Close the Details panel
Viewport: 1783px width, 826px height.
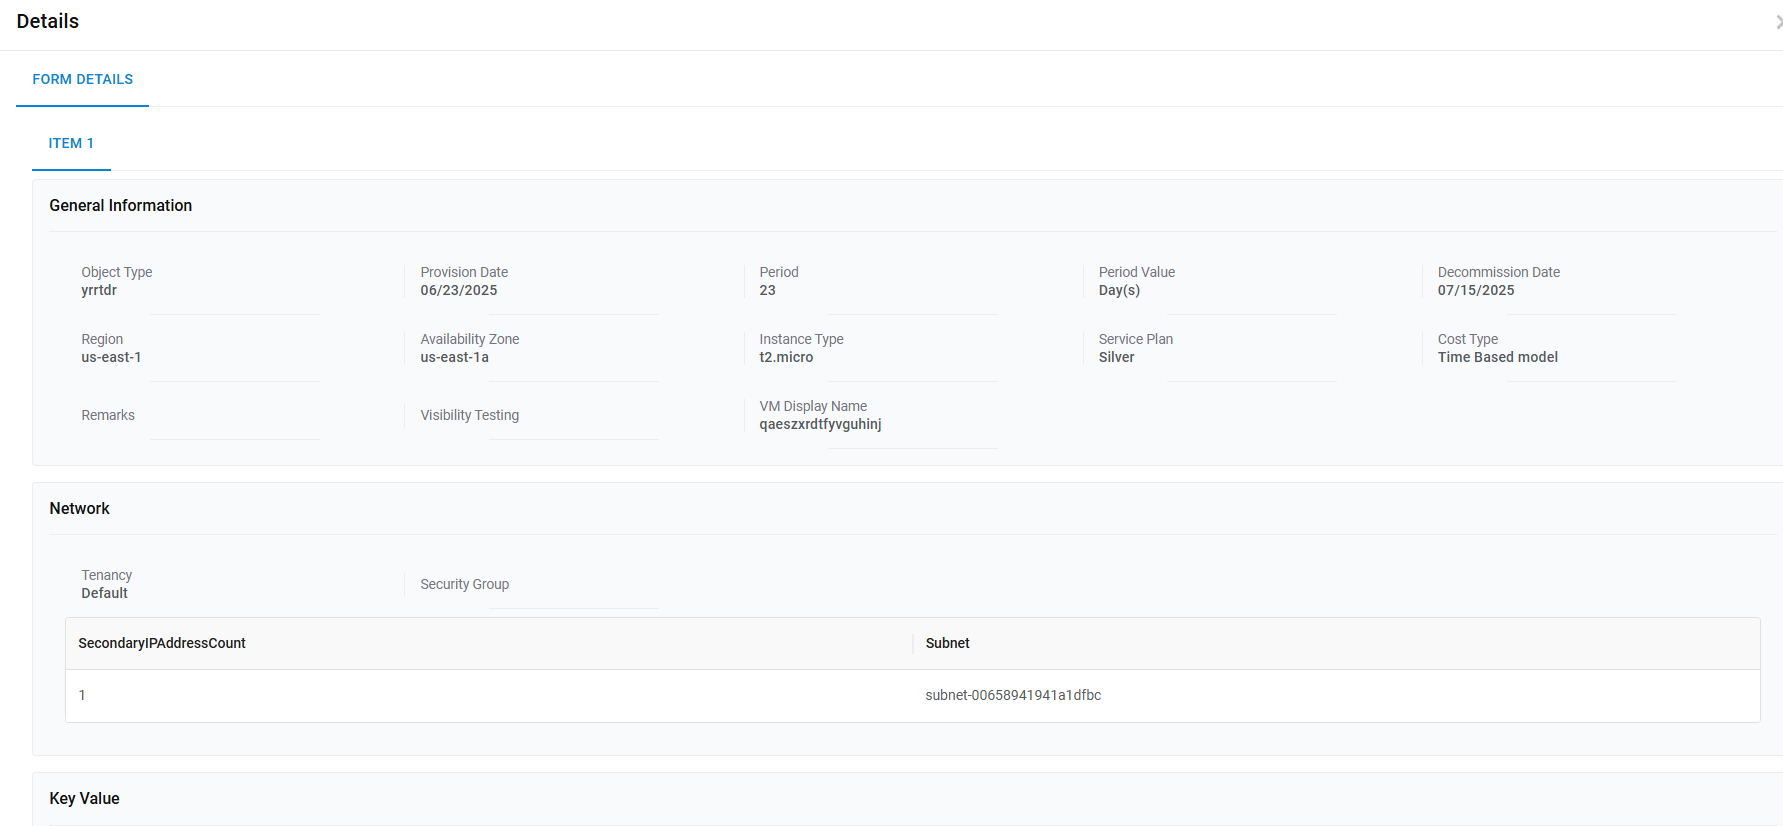(x=1778, y=21)
